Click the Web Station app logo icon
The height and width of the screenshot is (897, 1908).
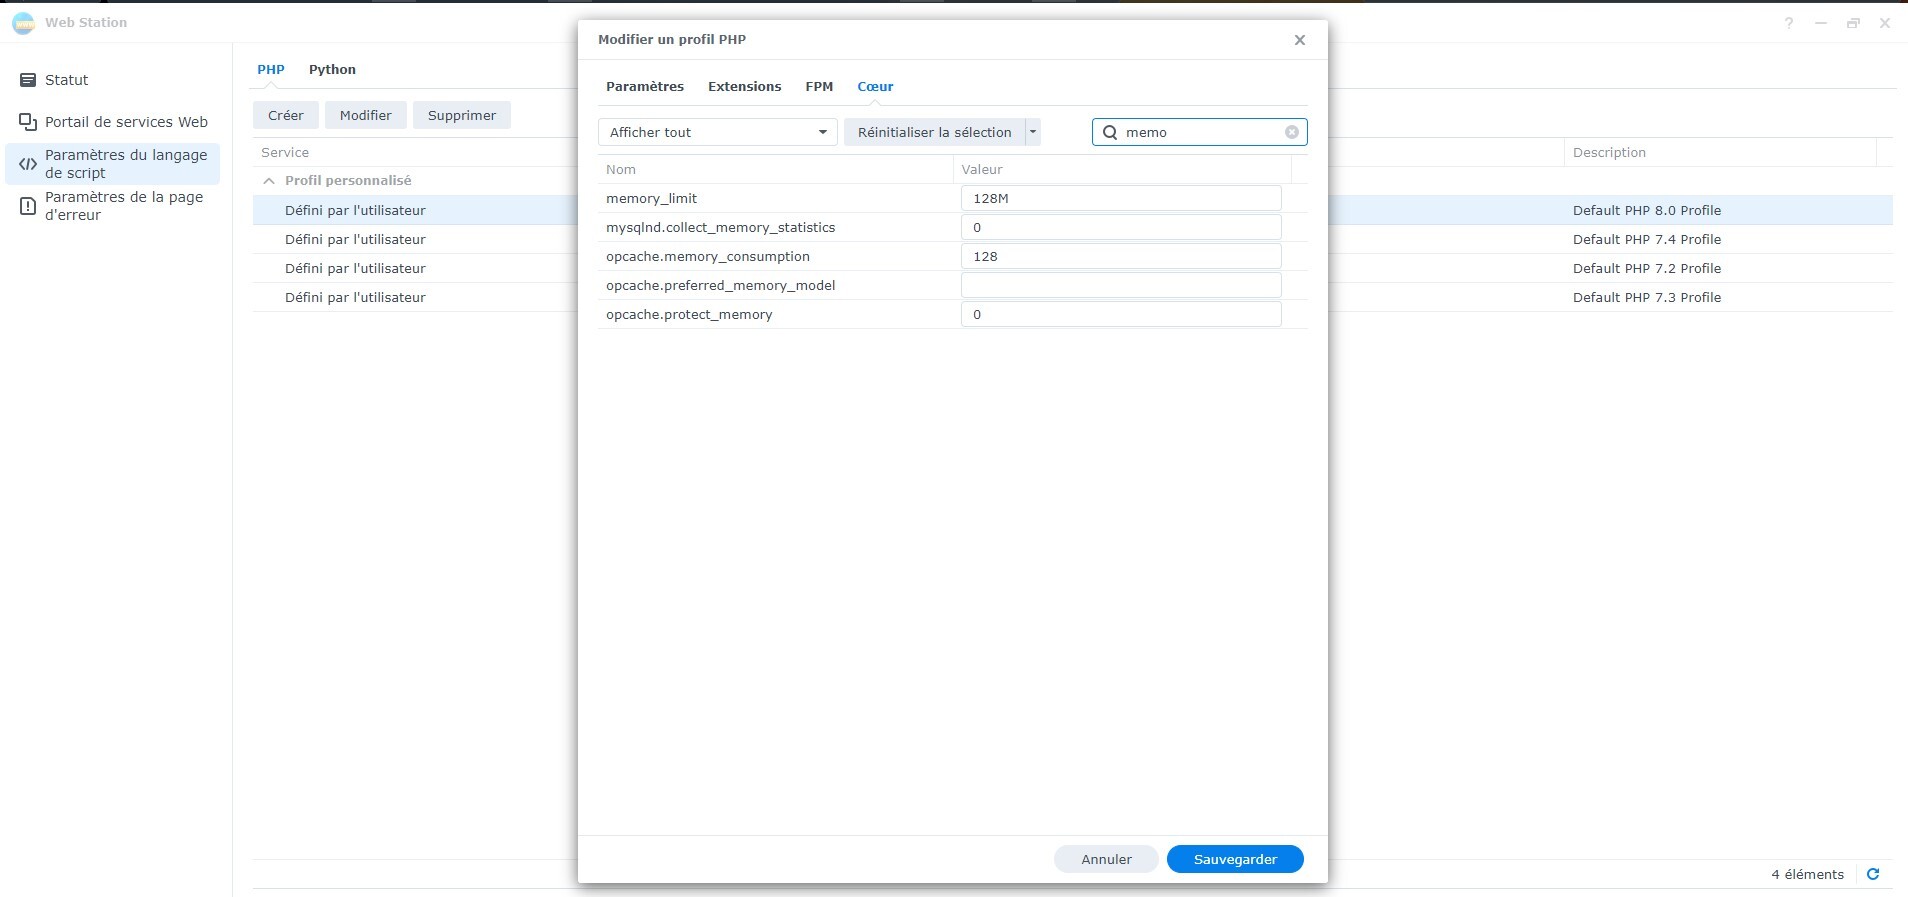(23, 23)
